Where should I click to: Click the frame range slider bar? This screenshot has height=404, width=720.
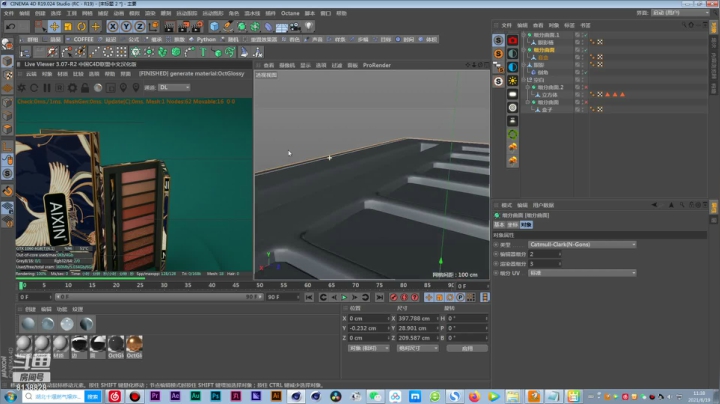pyautogui.click(x=159, y=297)
